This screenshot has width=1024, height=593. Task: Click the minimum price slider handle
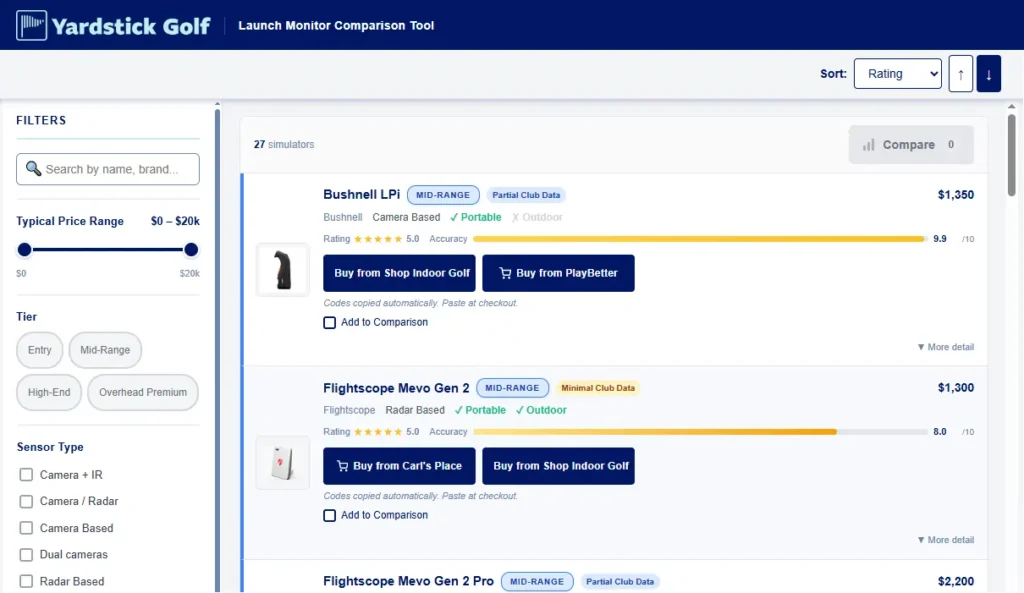(24, 249)
